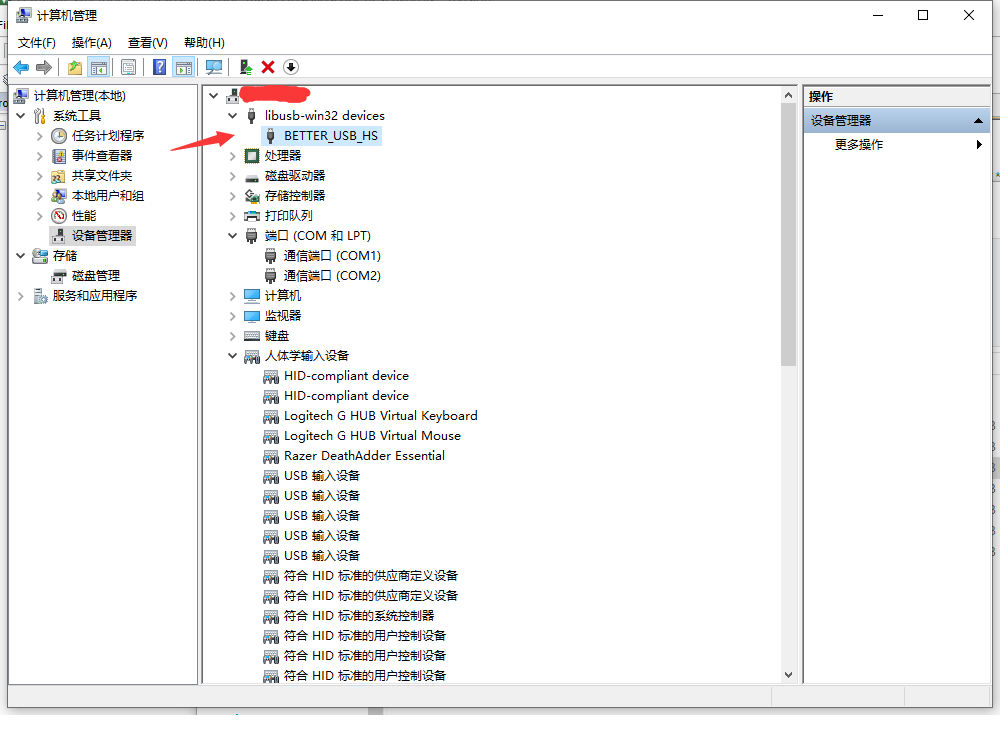The image size is (1008, 756).
Task: Click the blue help question mark icon
Action: pos(159,67)
